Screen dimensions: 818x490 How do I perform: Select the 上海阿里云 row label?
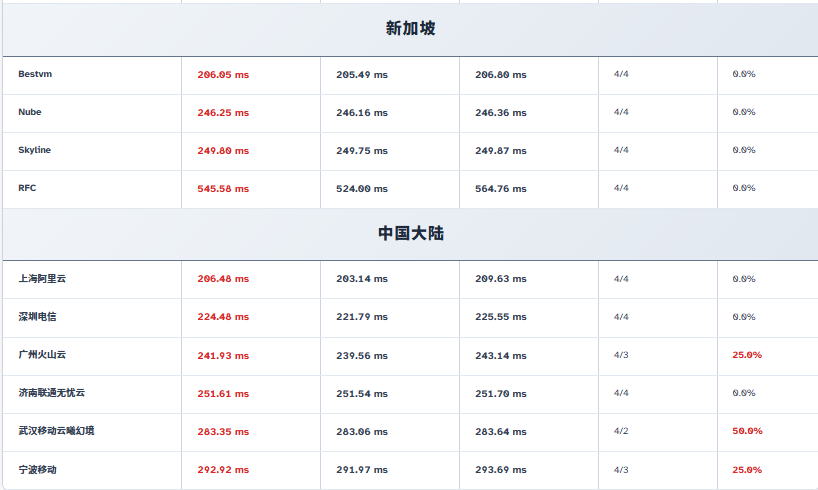(x=42, y=279)
